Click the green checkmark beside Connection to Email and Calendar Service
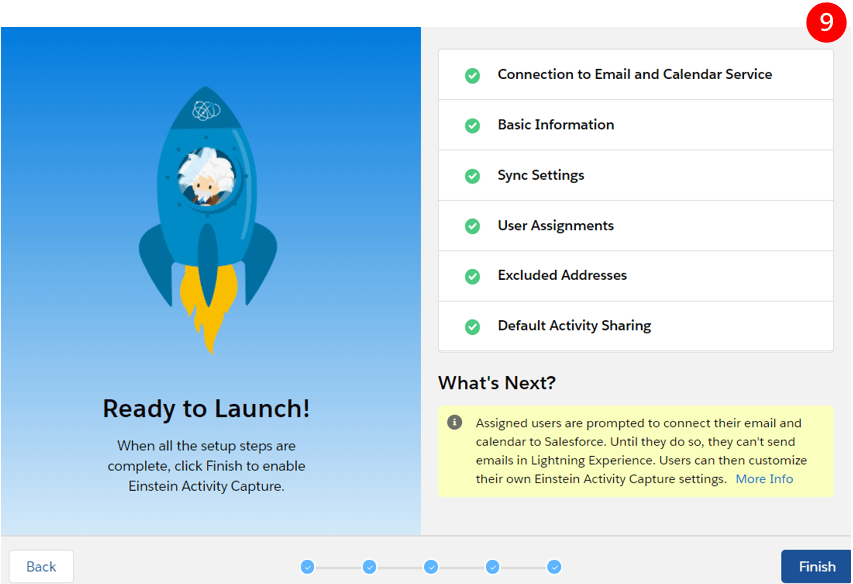Viewport: 853px width, 584px height. (x=472, y=76)
